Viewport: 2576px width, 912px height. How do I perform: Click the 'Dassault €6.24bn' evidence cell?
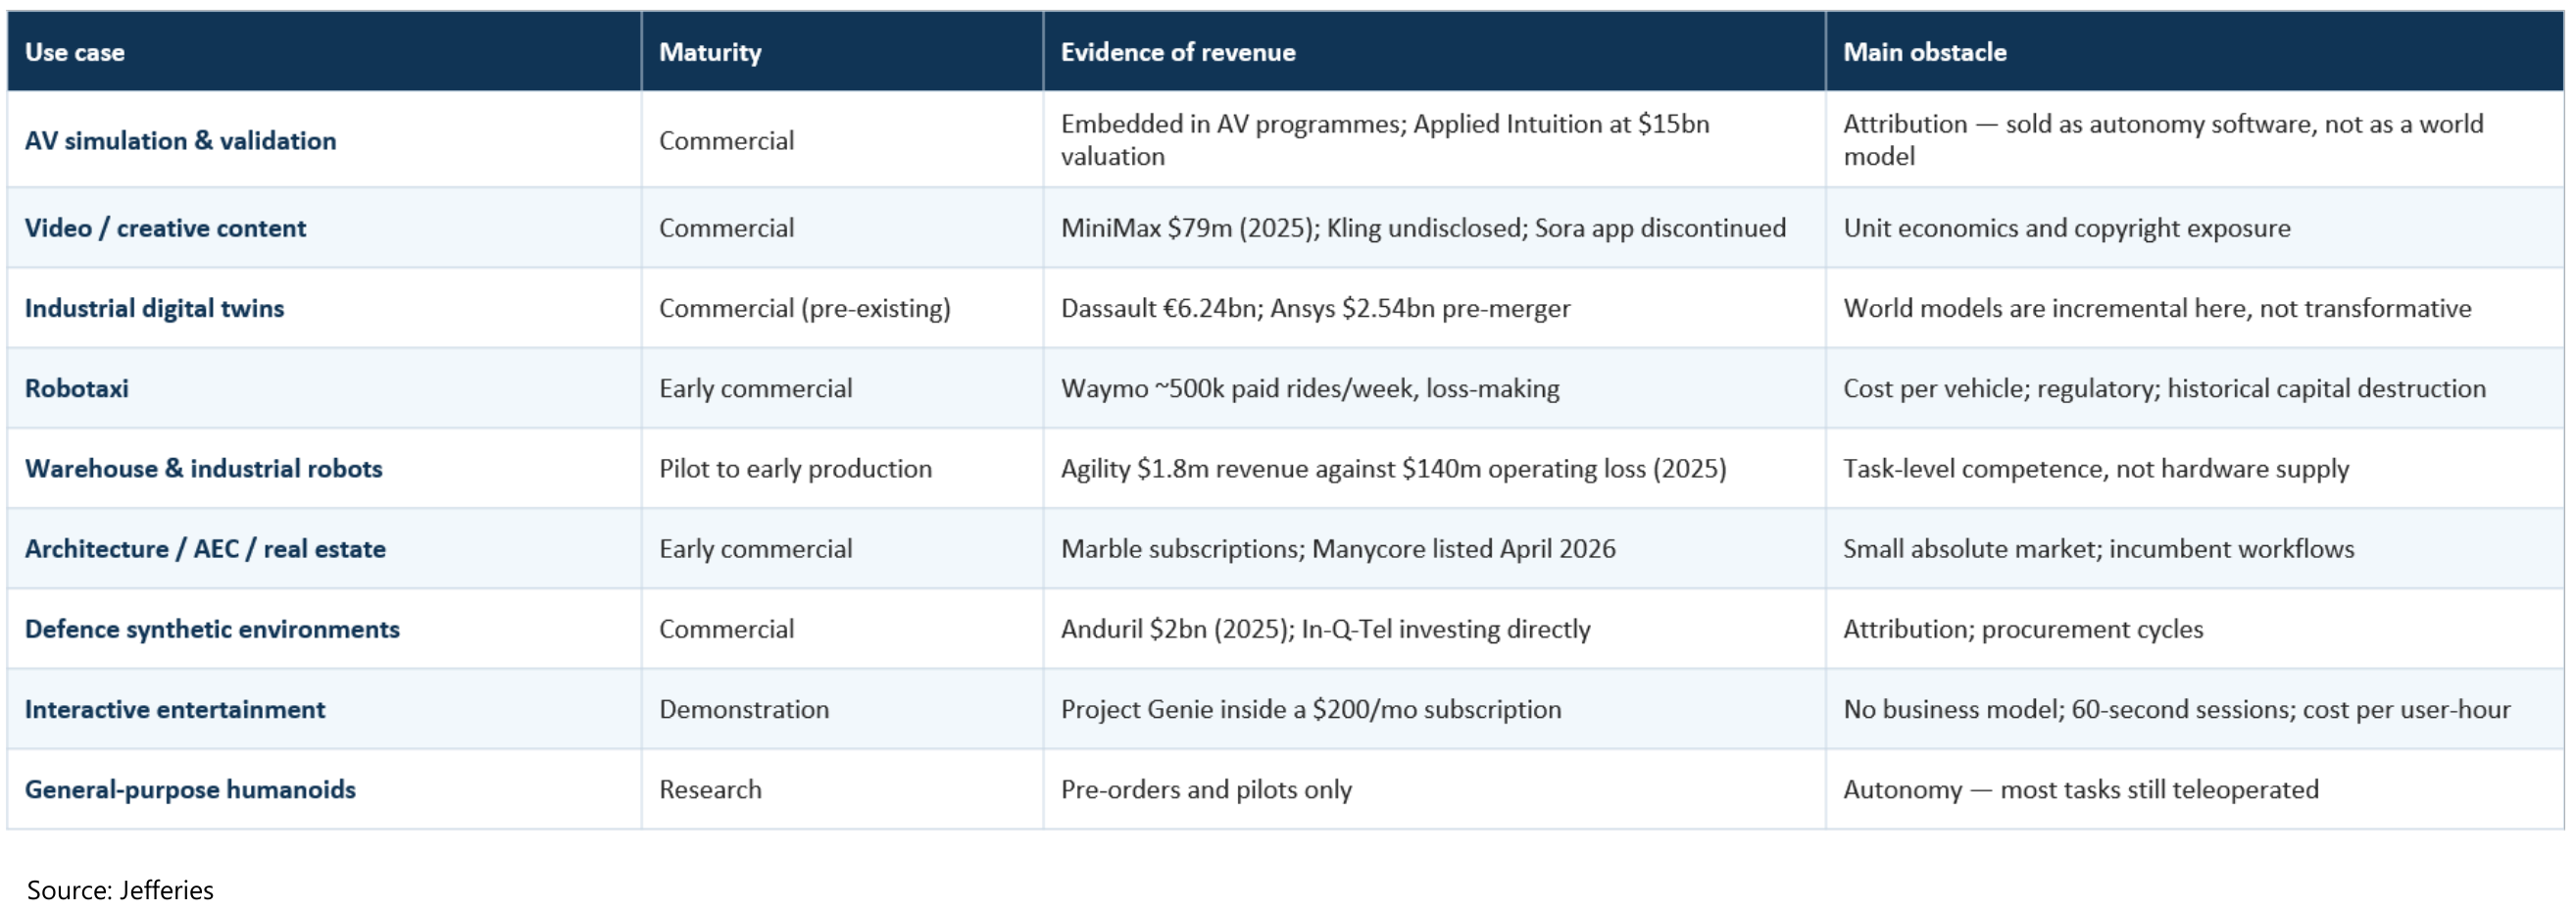coord(1435,308)
